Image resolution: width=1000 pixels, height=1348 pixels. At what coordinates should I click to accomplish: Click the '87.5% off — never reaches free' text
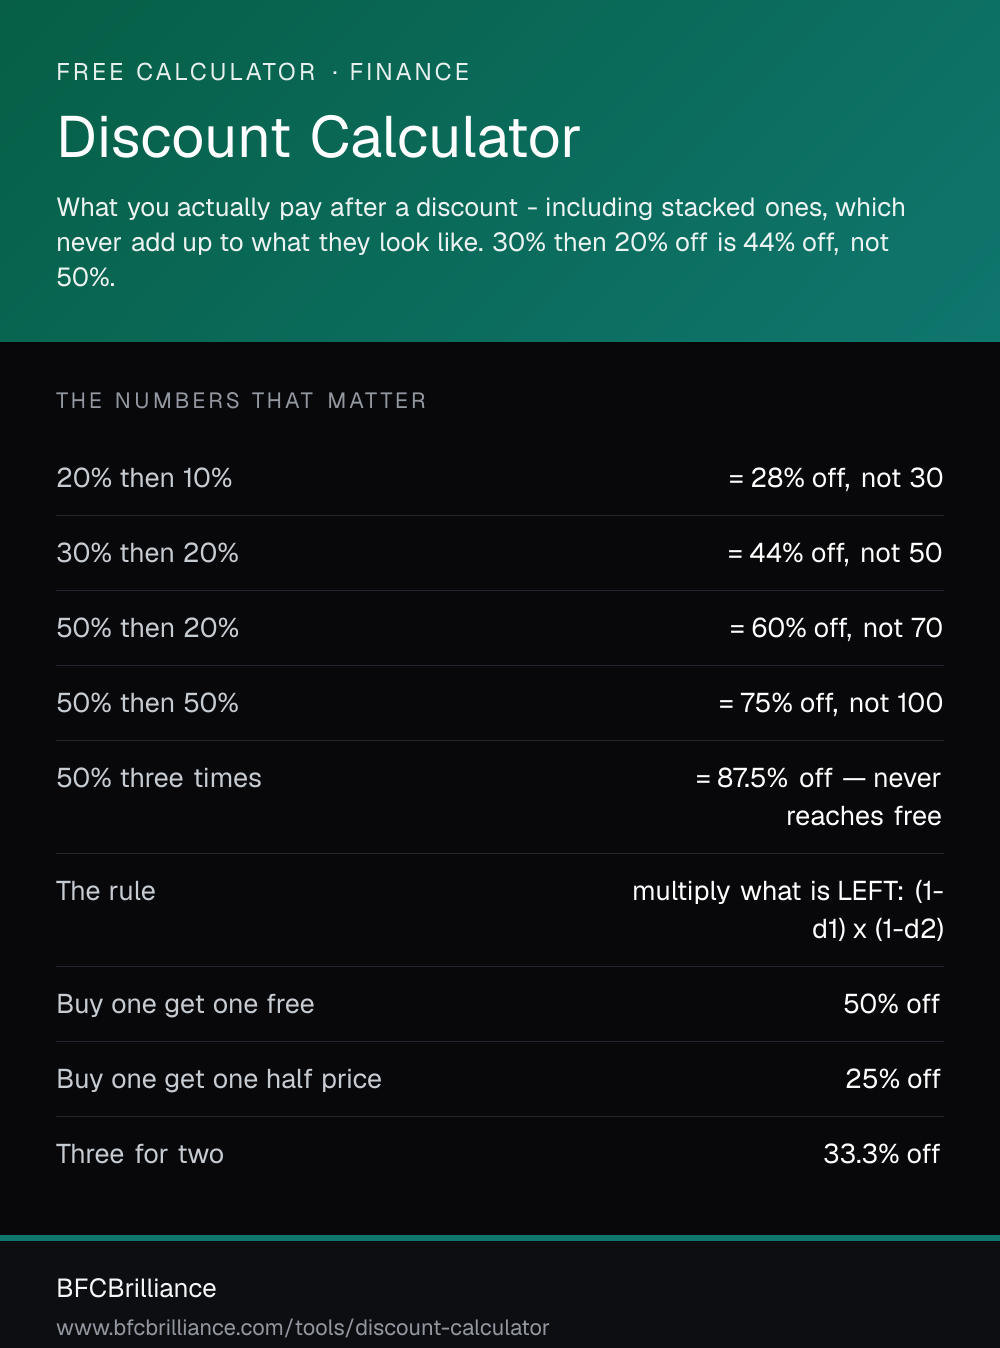coord(829,797)
